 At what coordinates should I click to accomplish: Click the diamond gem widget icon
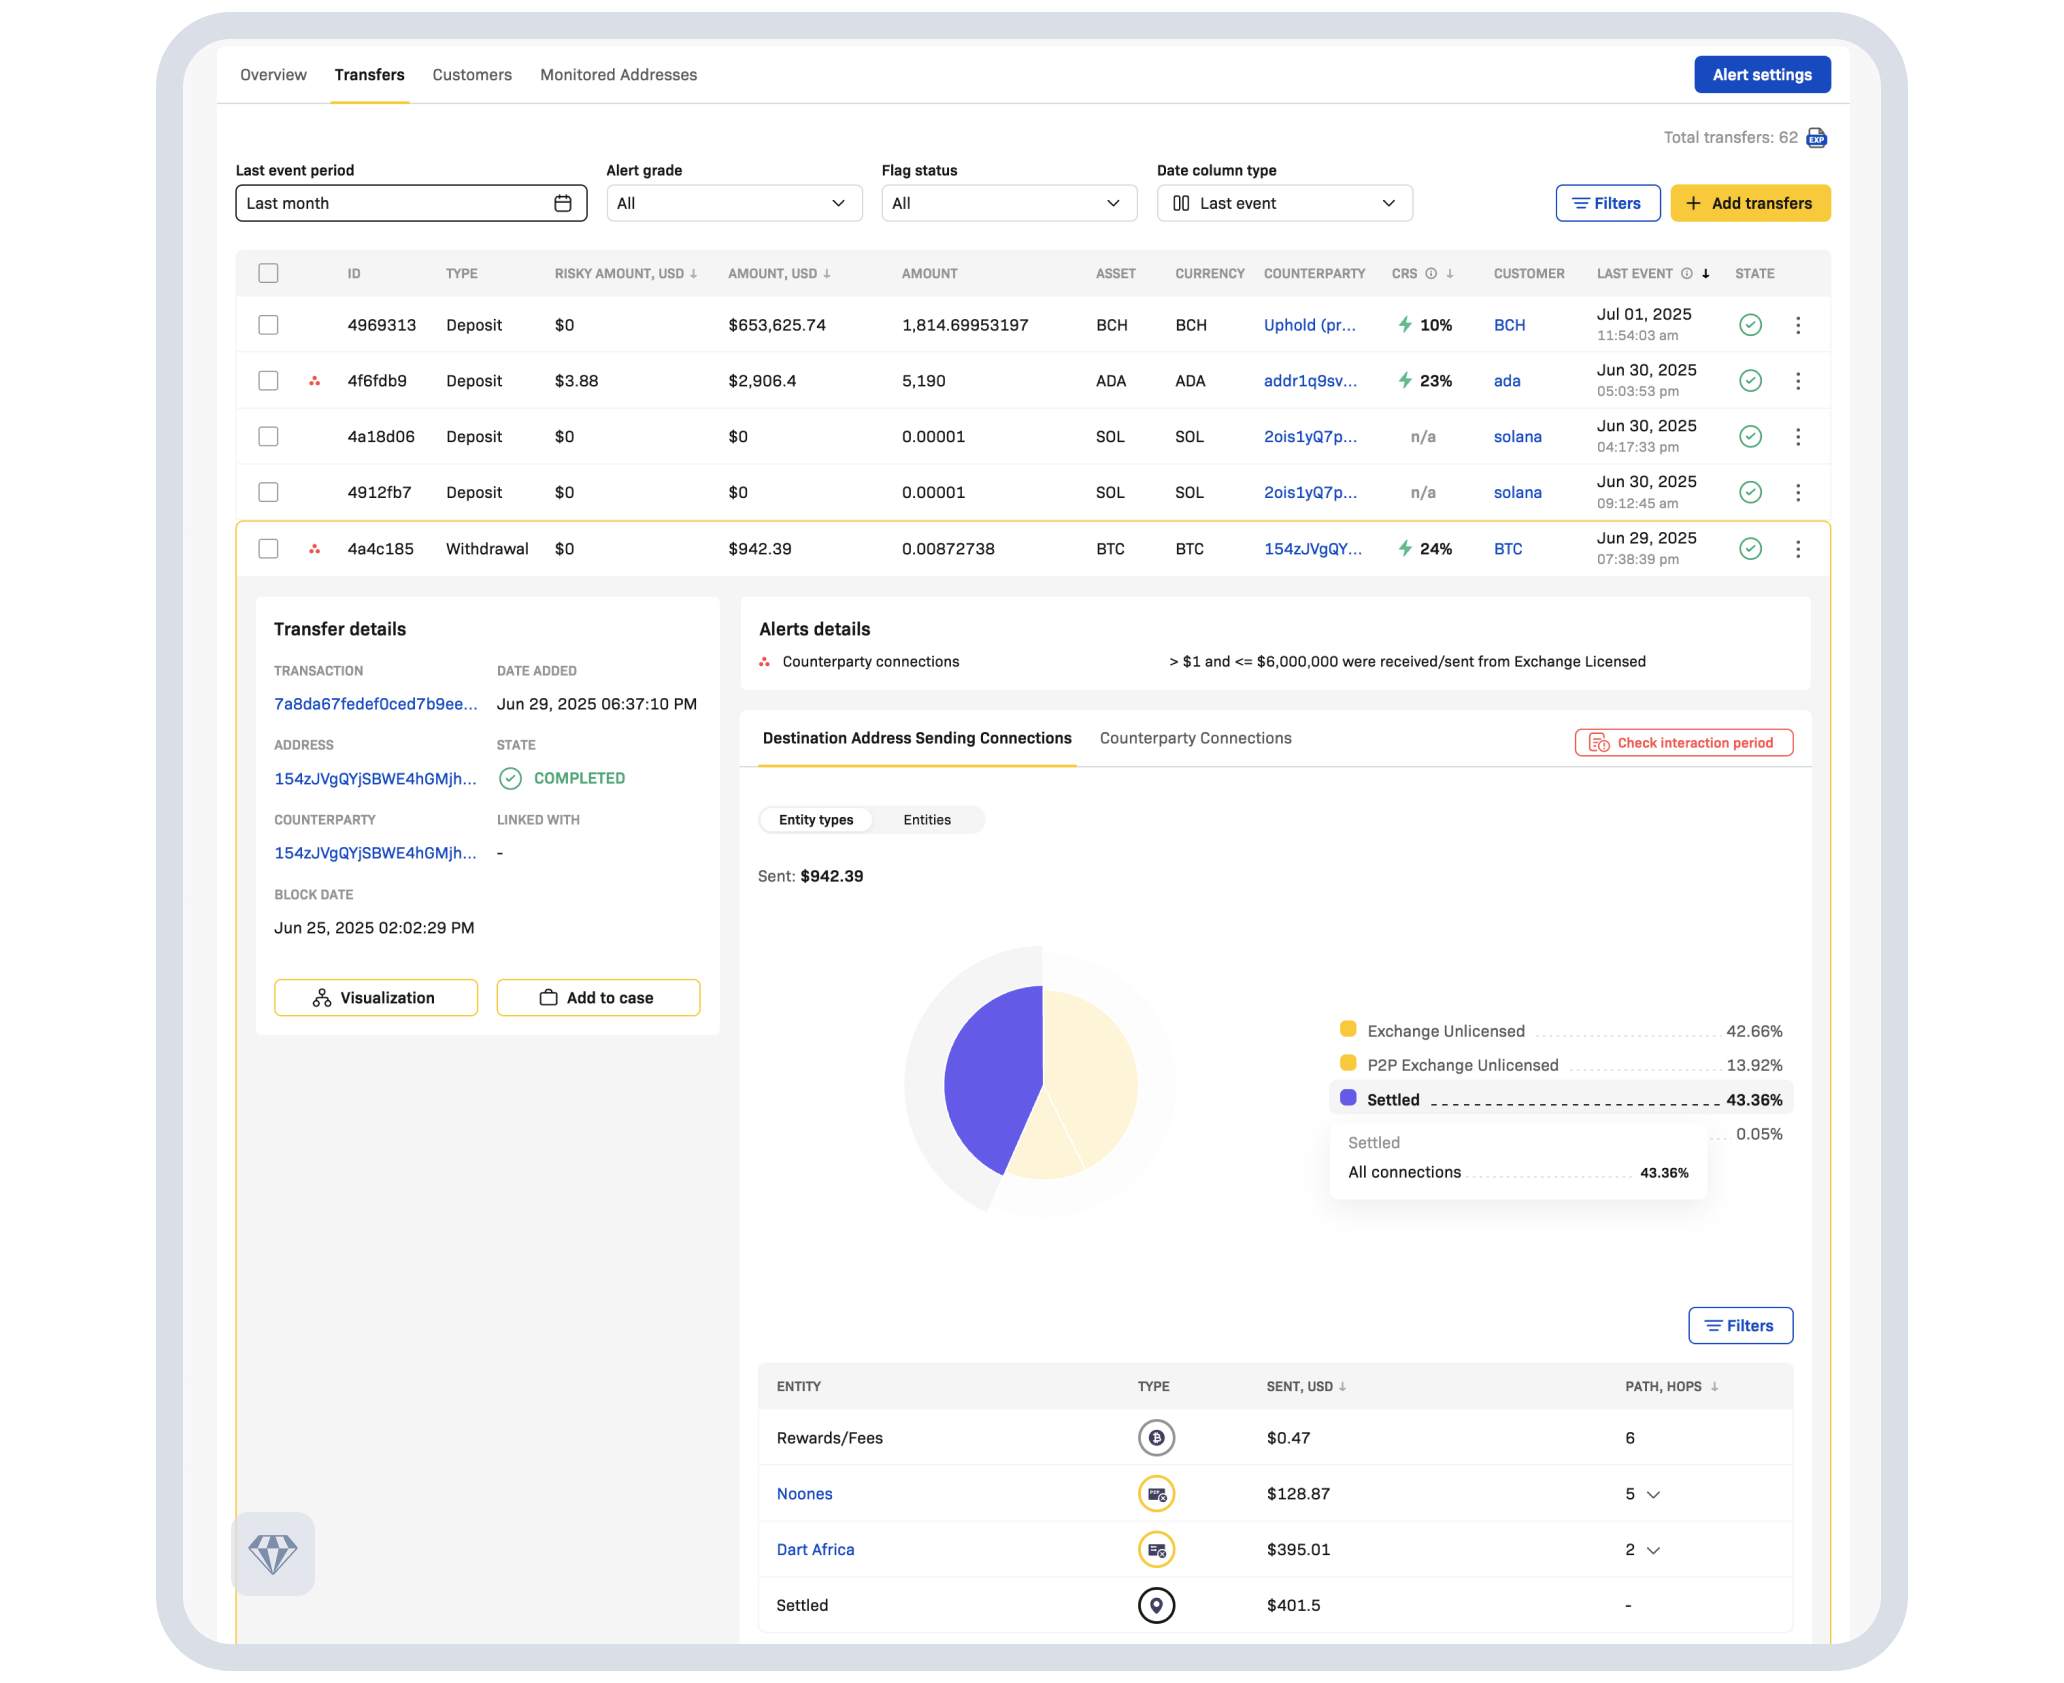coord(273,1553)
